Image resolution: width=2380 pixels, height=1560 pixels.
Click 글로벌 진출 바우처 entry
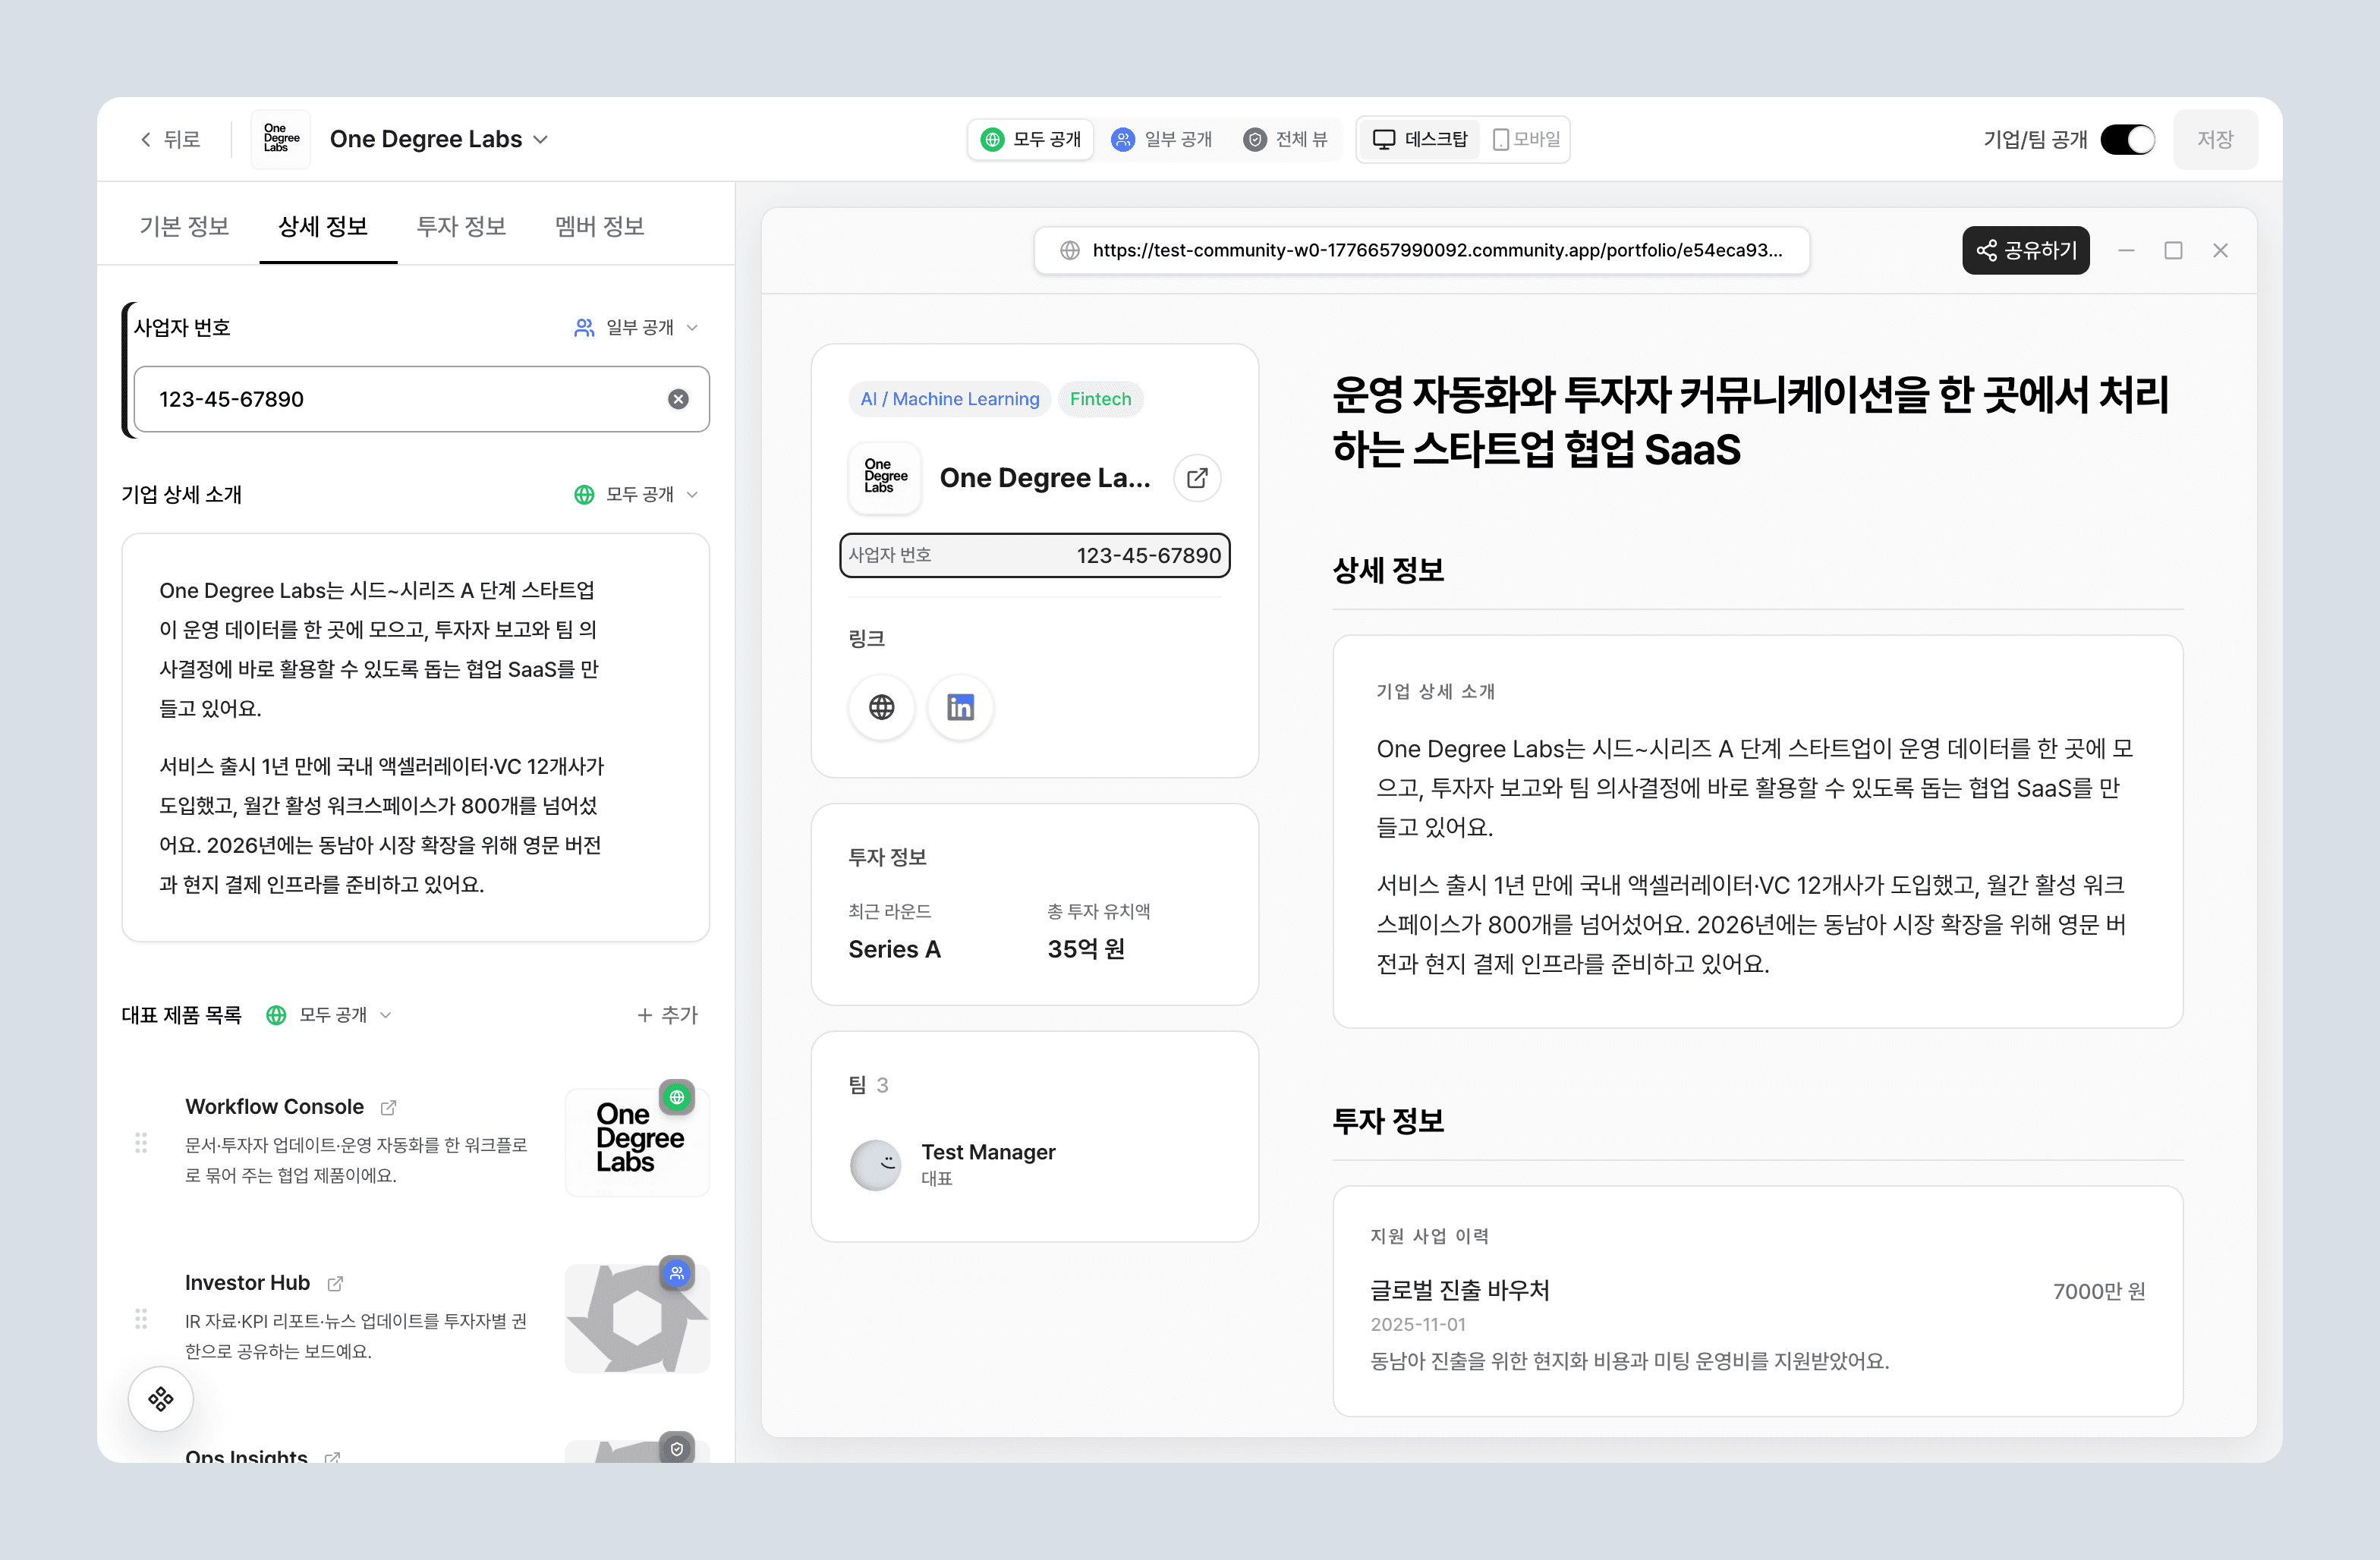click(x=1459, y=1290)
